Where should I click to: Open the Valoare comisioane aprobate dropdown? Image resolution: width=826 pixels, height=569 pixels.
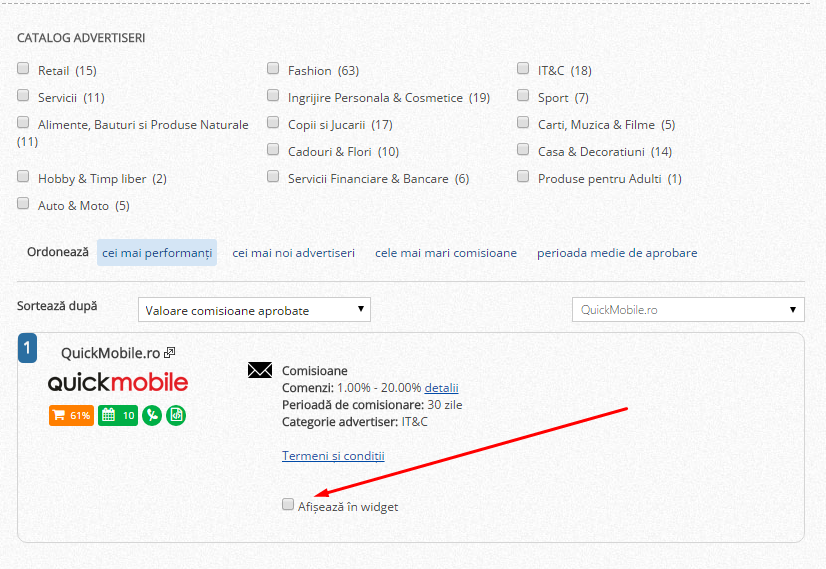click(254, 310)
